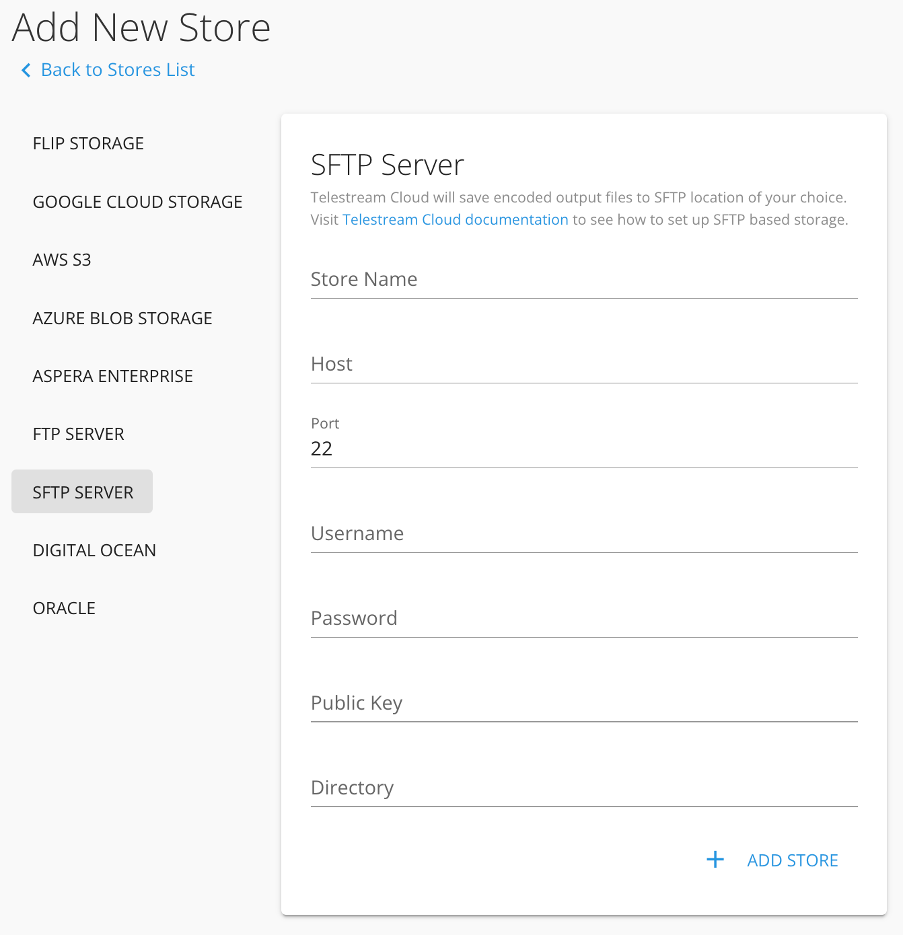Viewport: 904px width, 936px height.
Task: Select the highlighted SFTP SERVER tab
Action: [82, 491]
